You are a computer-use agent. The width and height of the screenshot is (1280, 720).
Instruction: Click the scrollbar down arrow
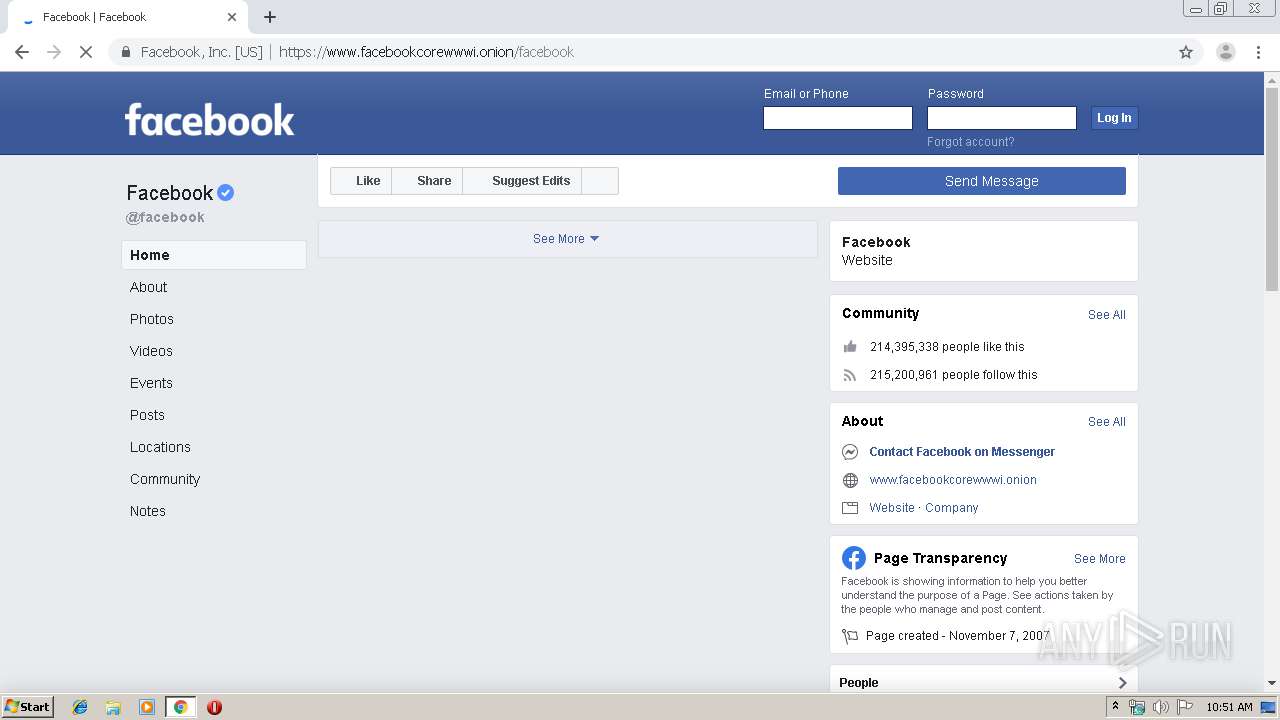(1272, 683)
